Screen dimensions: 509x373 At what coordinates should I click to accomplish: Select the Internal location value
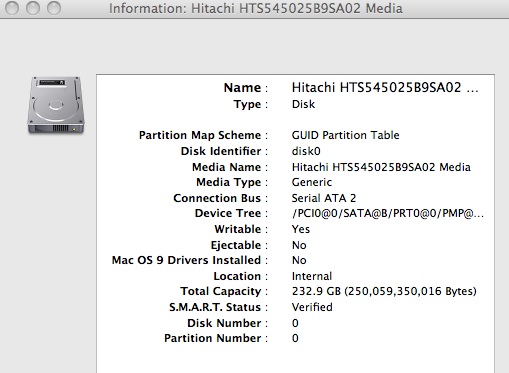tap(312, 276)
